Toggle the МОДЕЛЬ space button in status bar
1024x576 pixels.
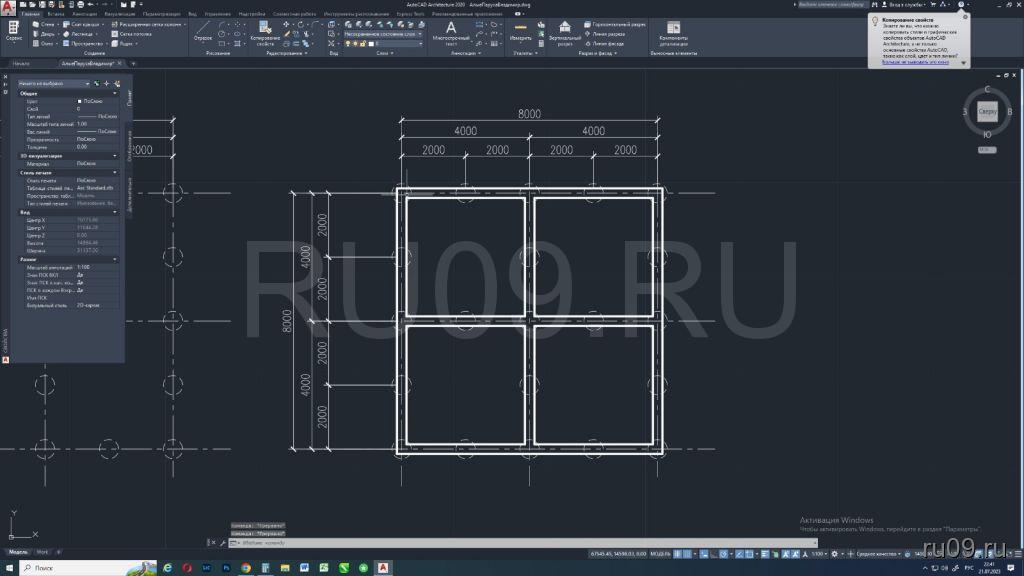pos(661,553)
